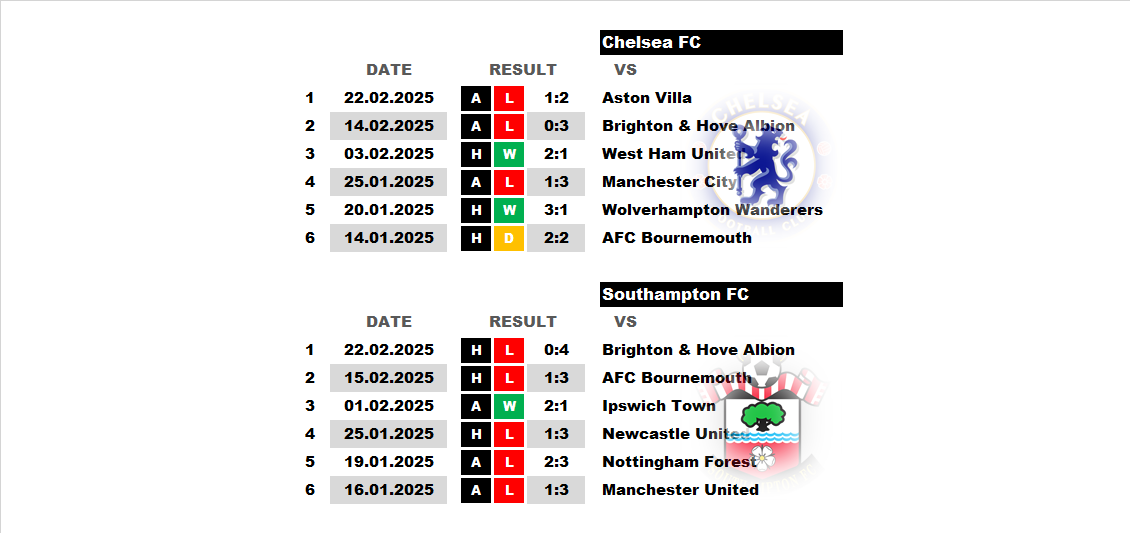This screenshot has height=533, width=1130.
Task: Click the Chelsea table DATE column header
Action: (x=389, y=70)
